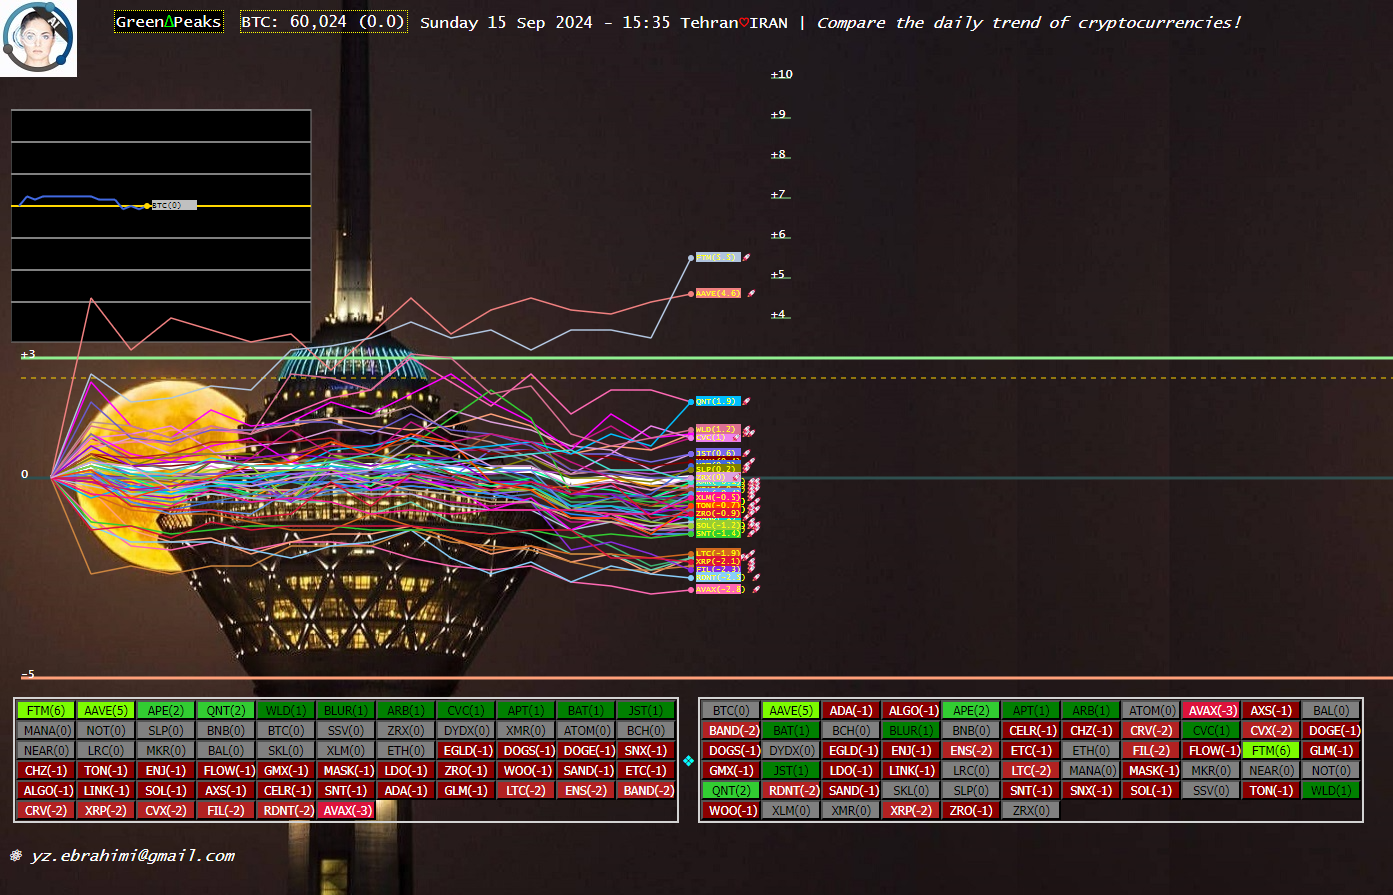This screenshot has height=895, width=1393.
Task: Select FTM(6) tile in the alphabetical panel
Action: 1271,751
